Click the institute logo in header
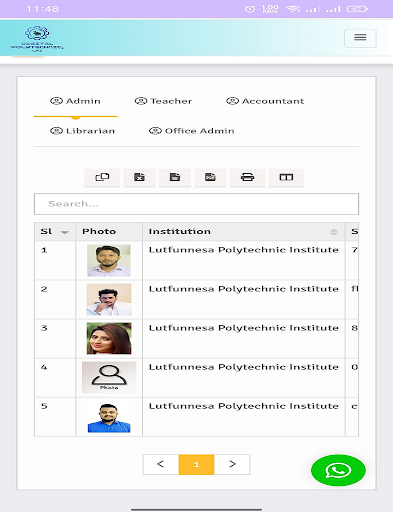393x512 pixels. point(37,39)
